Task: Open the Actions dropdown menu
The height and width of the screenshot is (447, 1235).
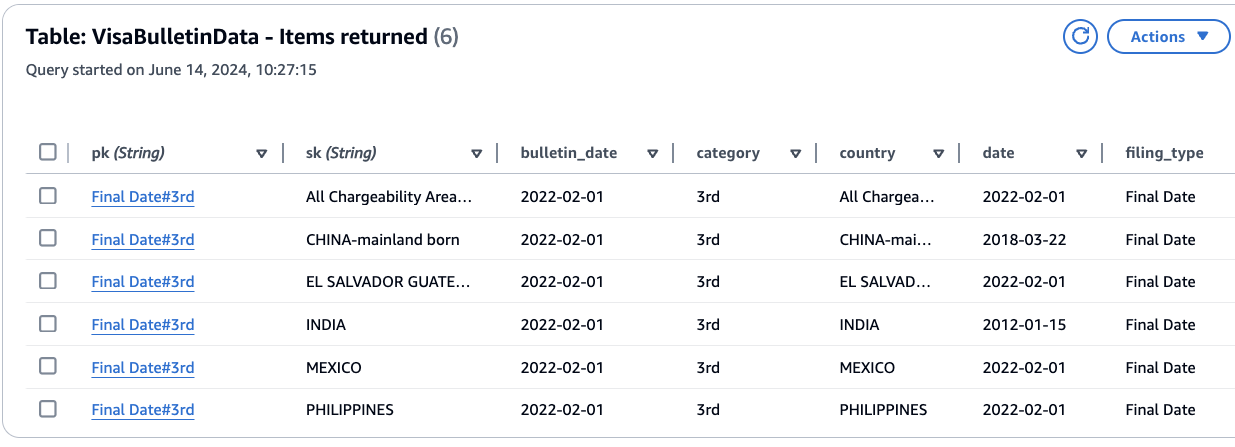Action: [1168, 37]
